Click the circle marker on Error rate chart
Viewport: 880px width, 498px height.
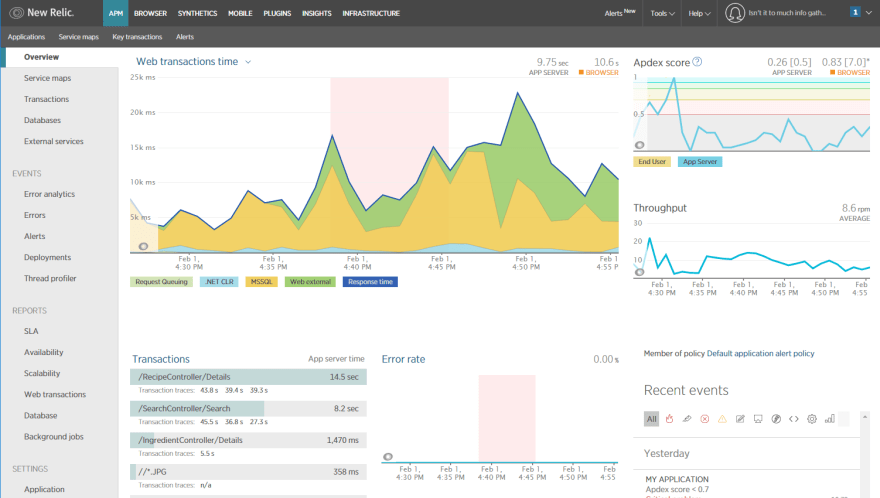click(x=388, y=456)
